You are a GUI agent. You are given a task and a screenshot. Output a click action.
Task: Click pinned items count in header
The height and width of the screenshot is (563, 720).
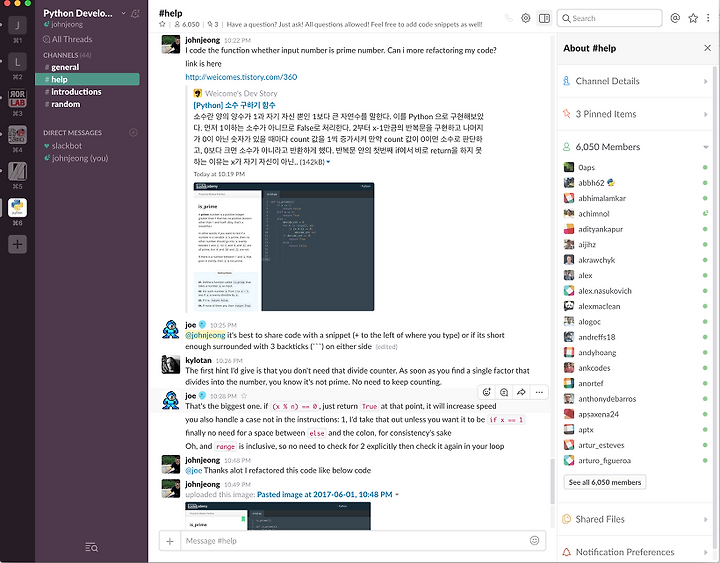tap(213, 24)
